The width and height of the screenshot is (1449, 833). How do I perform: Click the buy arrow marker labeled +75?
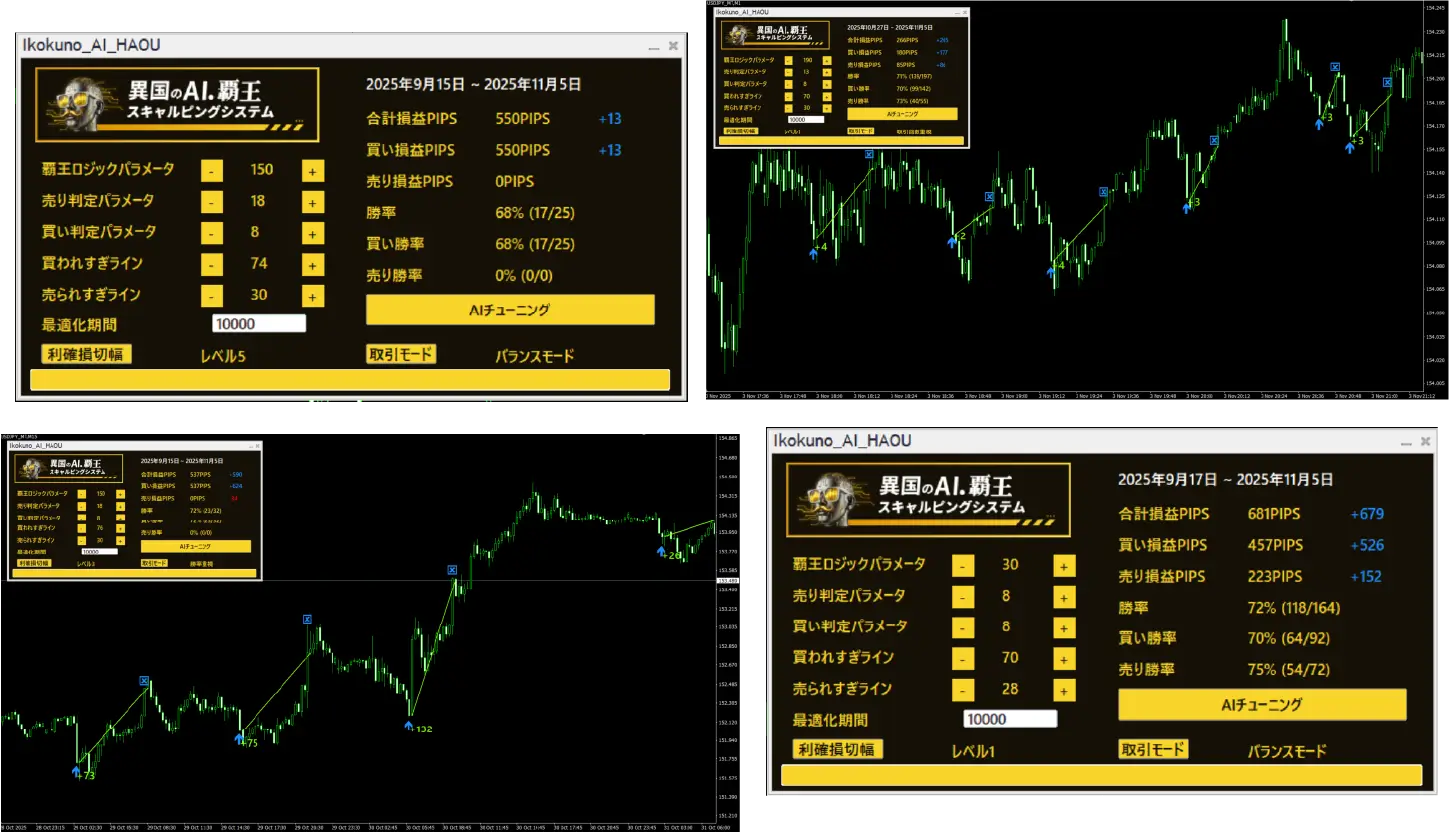pyautogui.click(x=240, y=739)
